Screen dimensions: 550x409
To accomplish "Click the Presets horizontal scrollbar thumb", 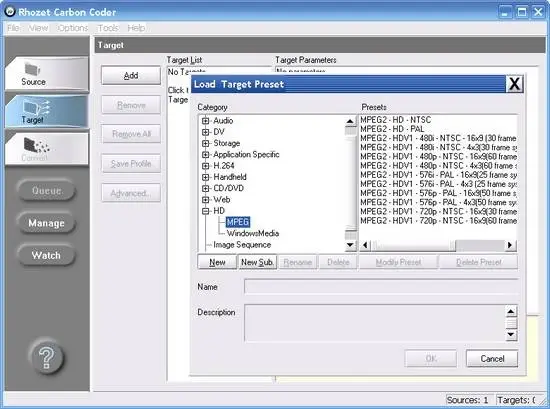I will (413, 245).
